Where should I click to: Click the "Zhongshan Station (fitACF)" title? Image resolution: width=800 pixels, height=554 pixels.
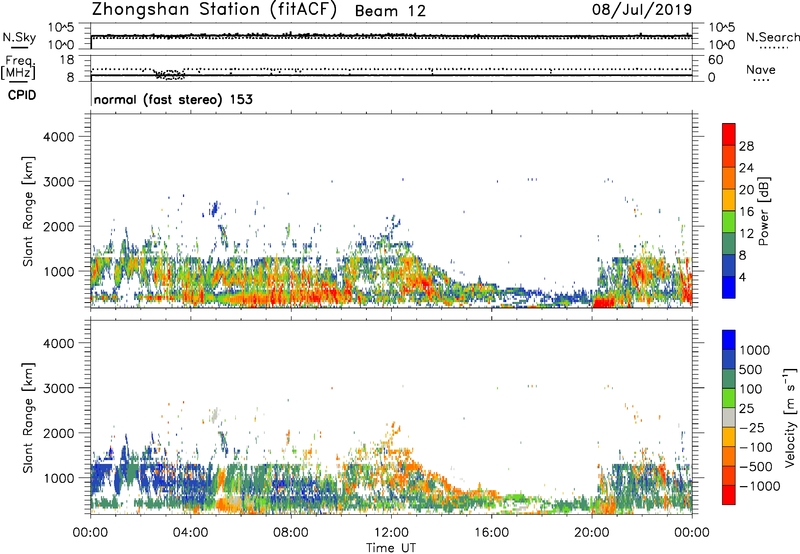click(214, 10)
